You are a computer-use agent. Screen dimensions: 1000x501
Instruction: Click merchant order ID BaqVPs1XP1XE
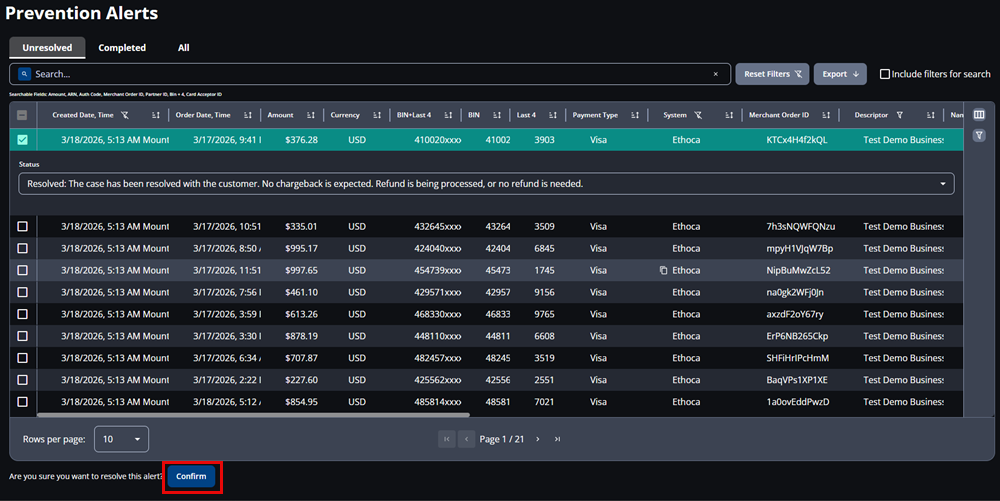point(797,380)
